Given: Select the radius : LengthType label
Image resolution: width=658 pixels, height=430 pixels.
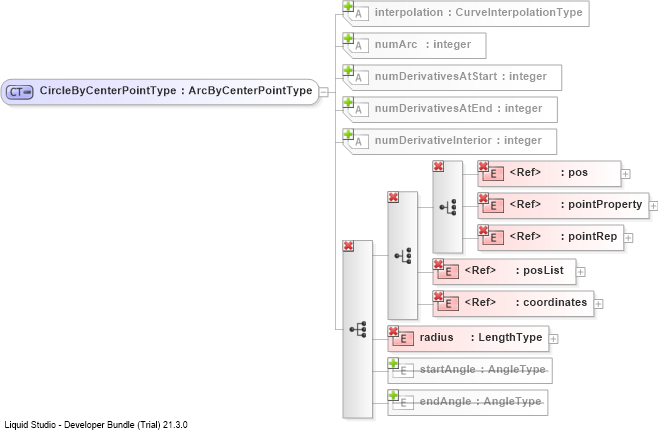Looking at the screenshot, I should tap(481, 337).
